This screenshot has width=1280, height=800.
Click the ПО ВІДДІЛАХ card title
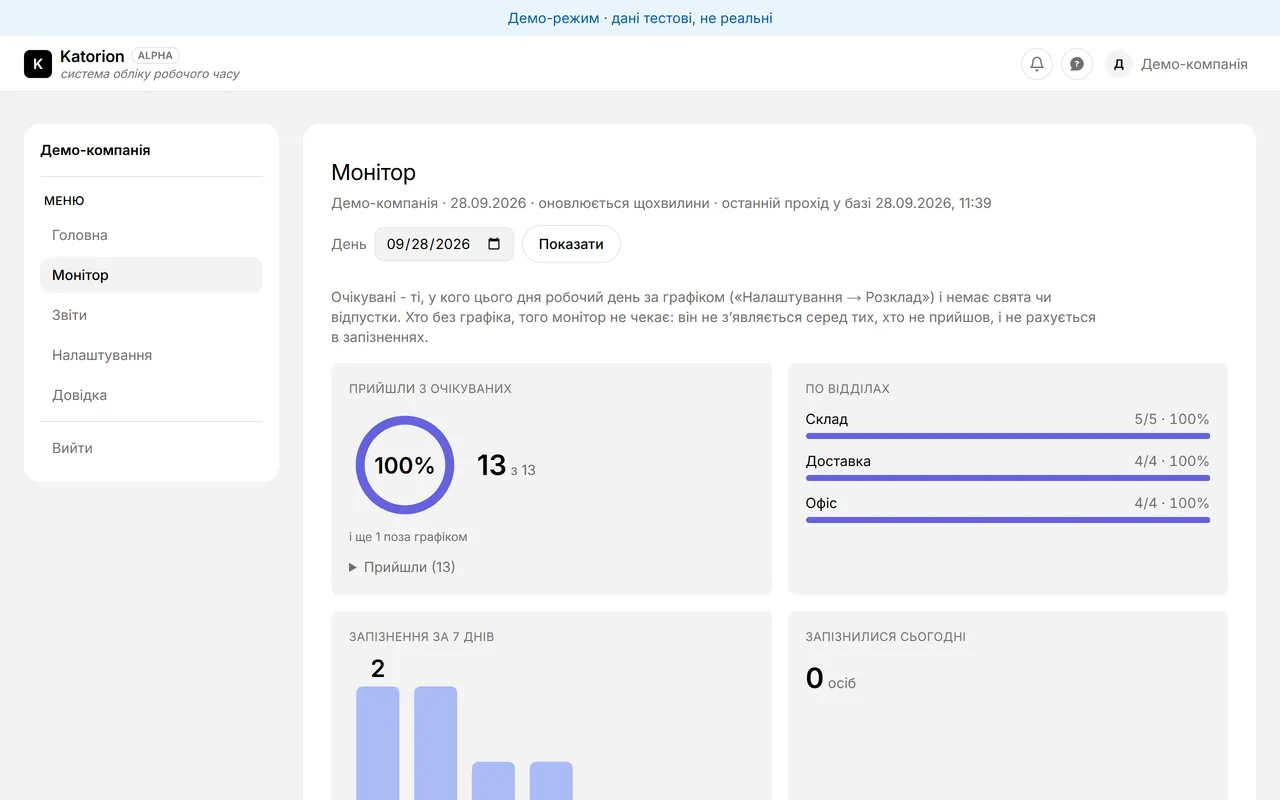(848, 389)
